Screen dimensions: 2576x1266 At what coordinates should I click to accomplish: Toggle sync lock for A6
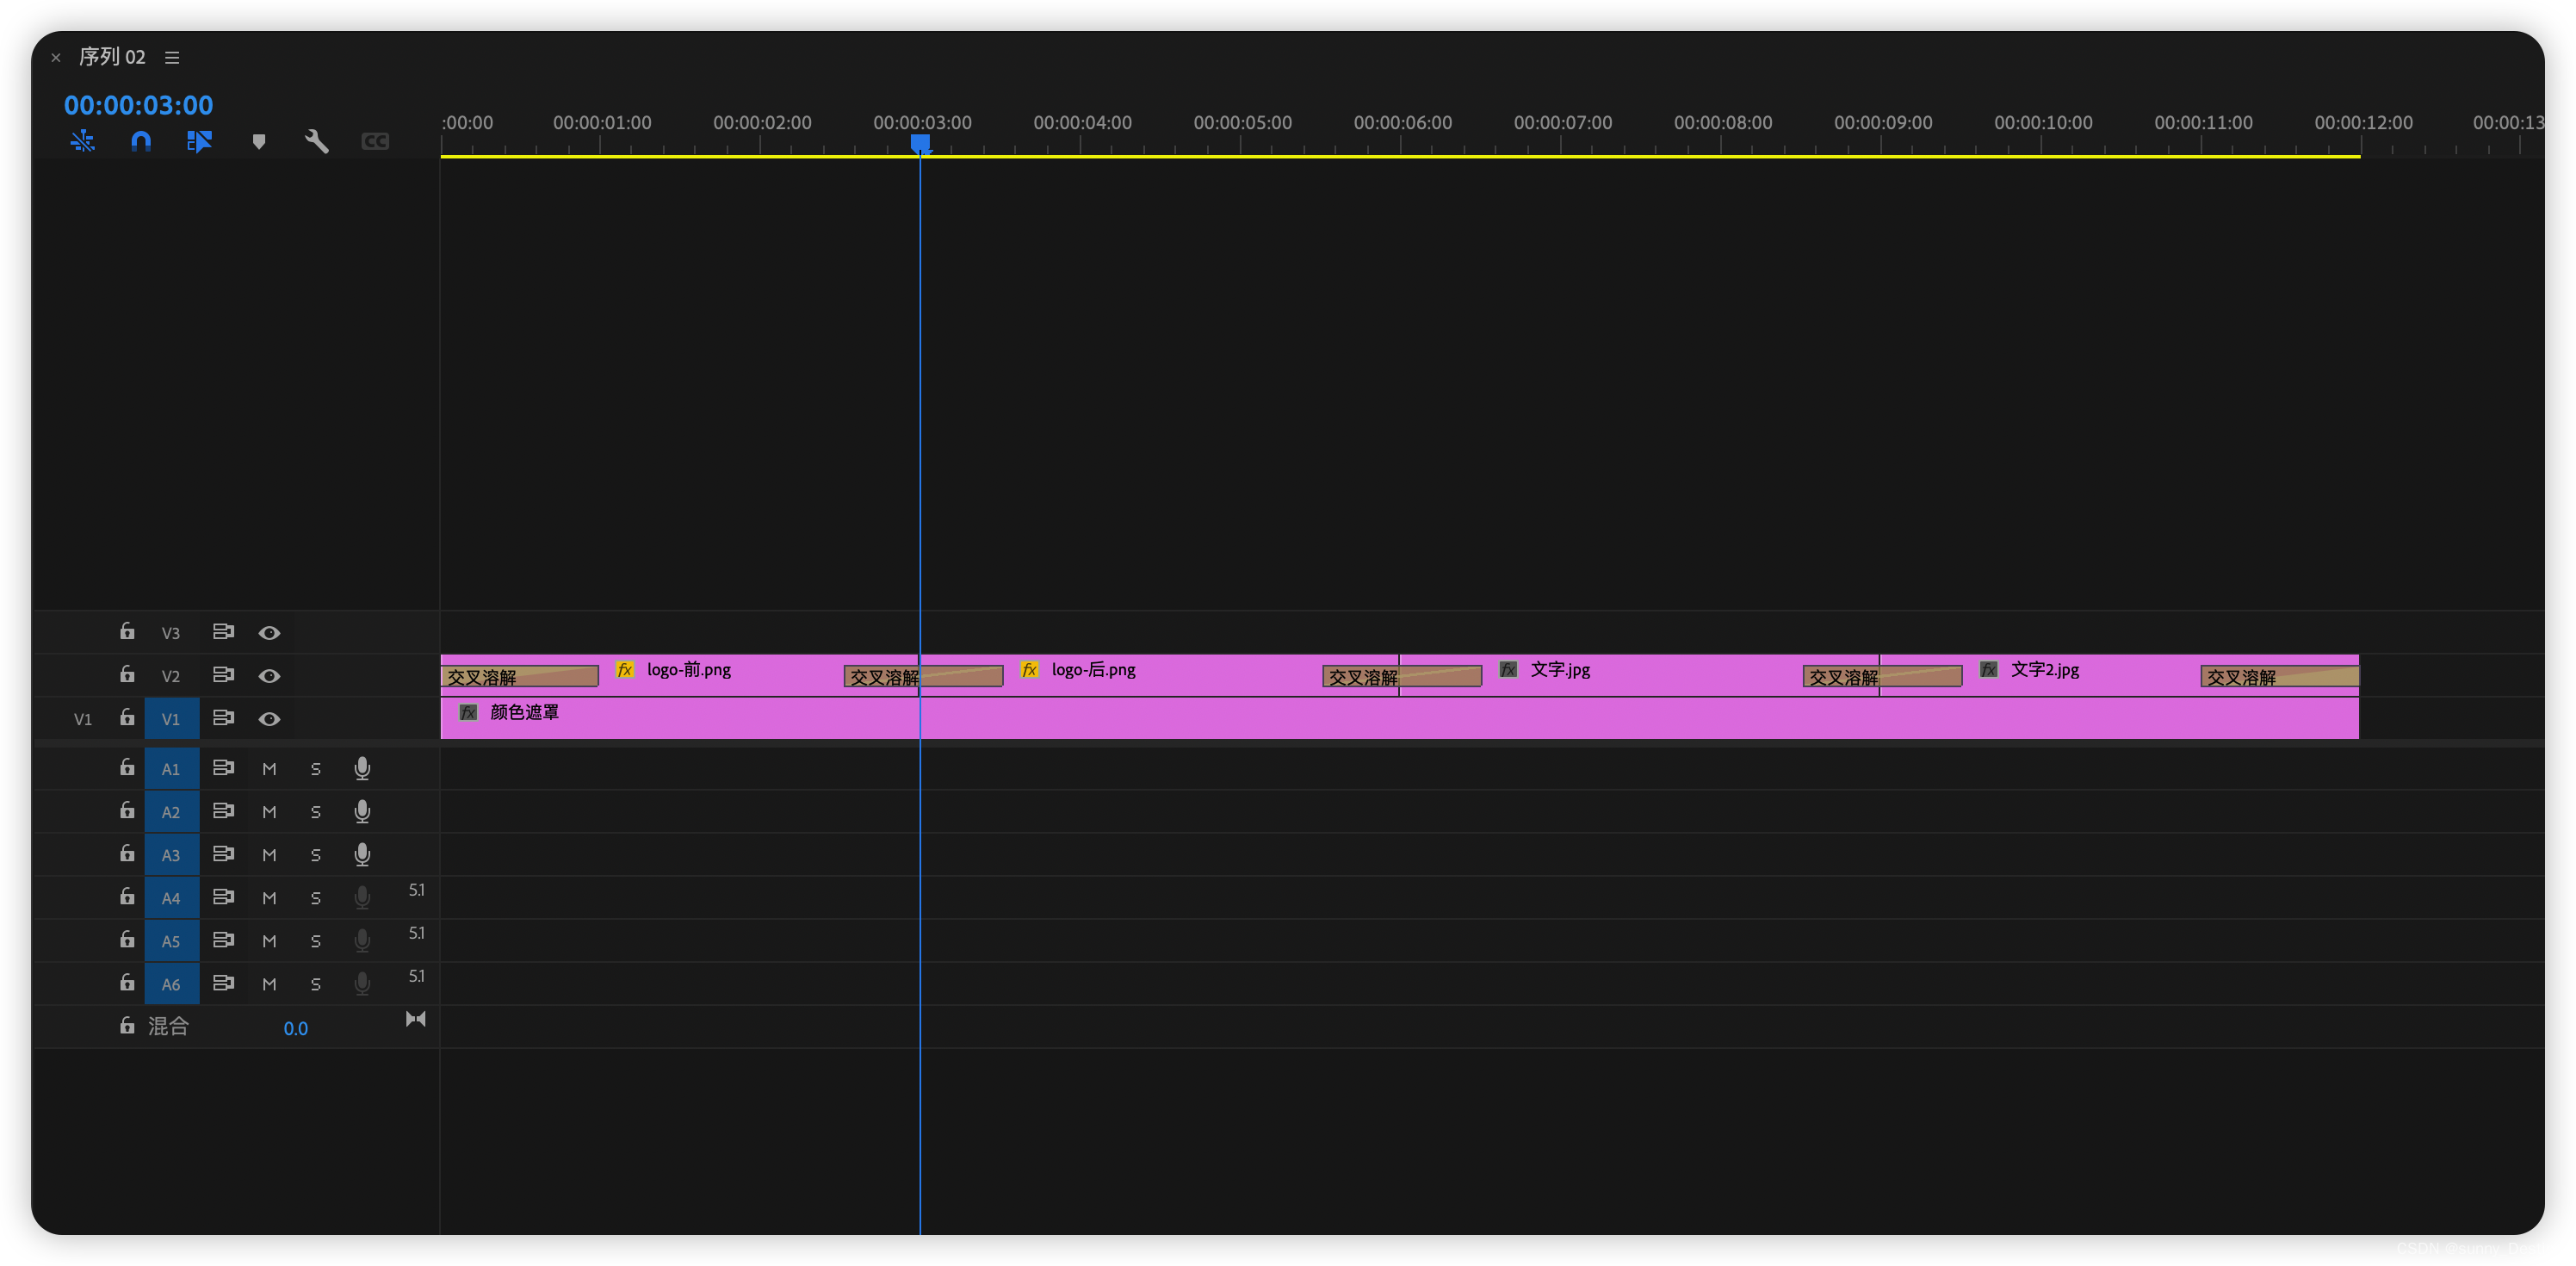(223, 983)
